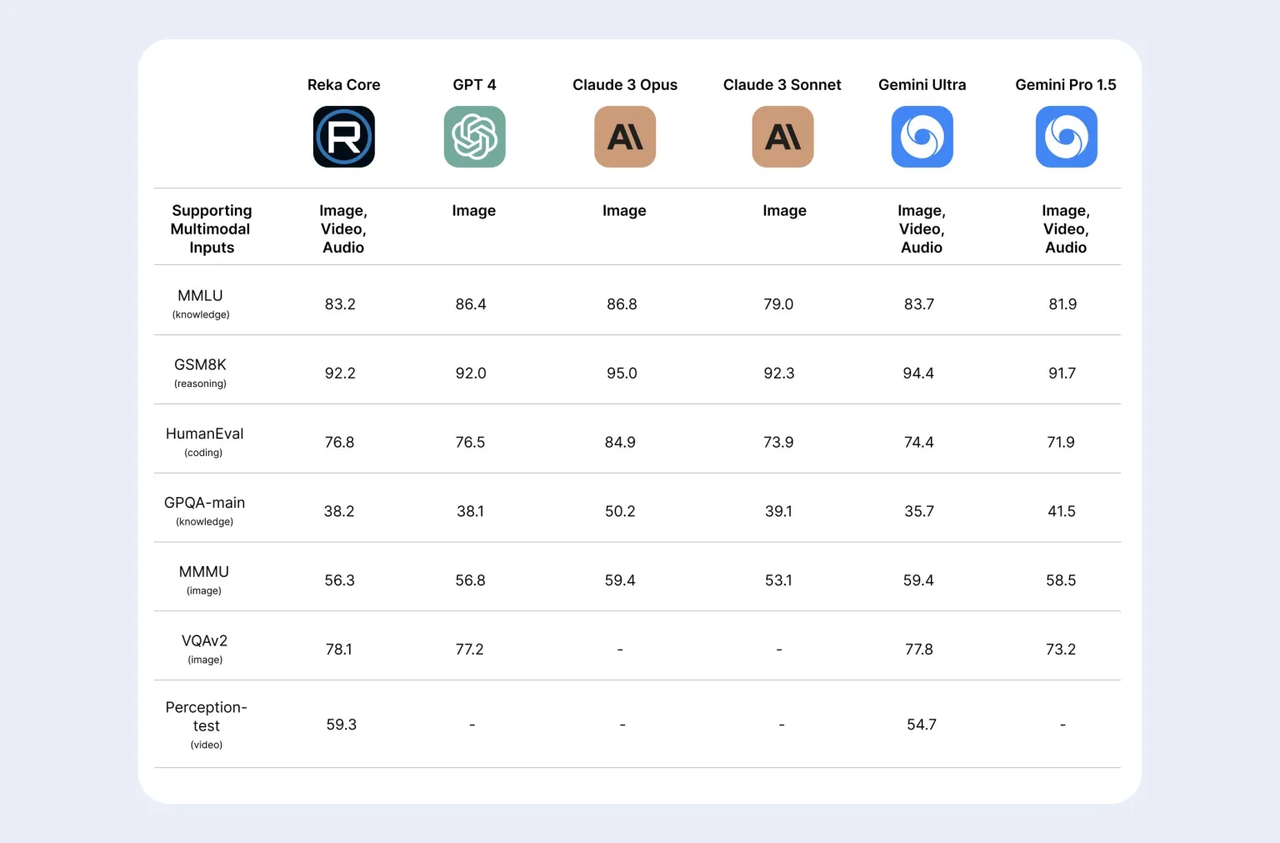Screen dimensions: 1280x843
Task: Select the HumanEval coding row label
Action: pyautogui.click(x=204, y=441)
